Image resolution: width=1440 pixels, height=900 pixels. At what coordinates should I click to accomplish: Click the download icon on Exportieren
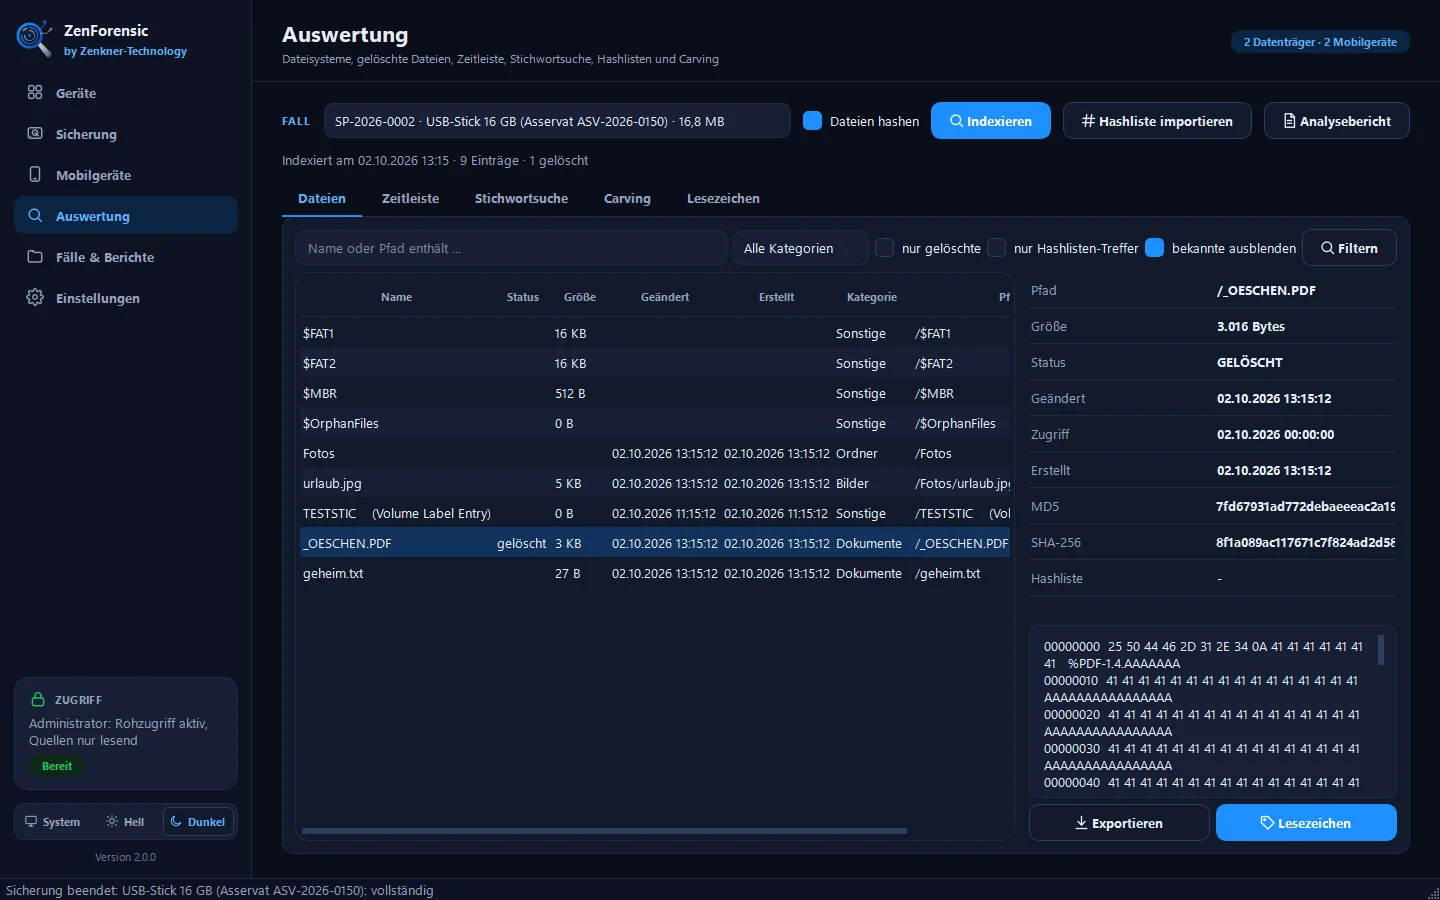1081,823
